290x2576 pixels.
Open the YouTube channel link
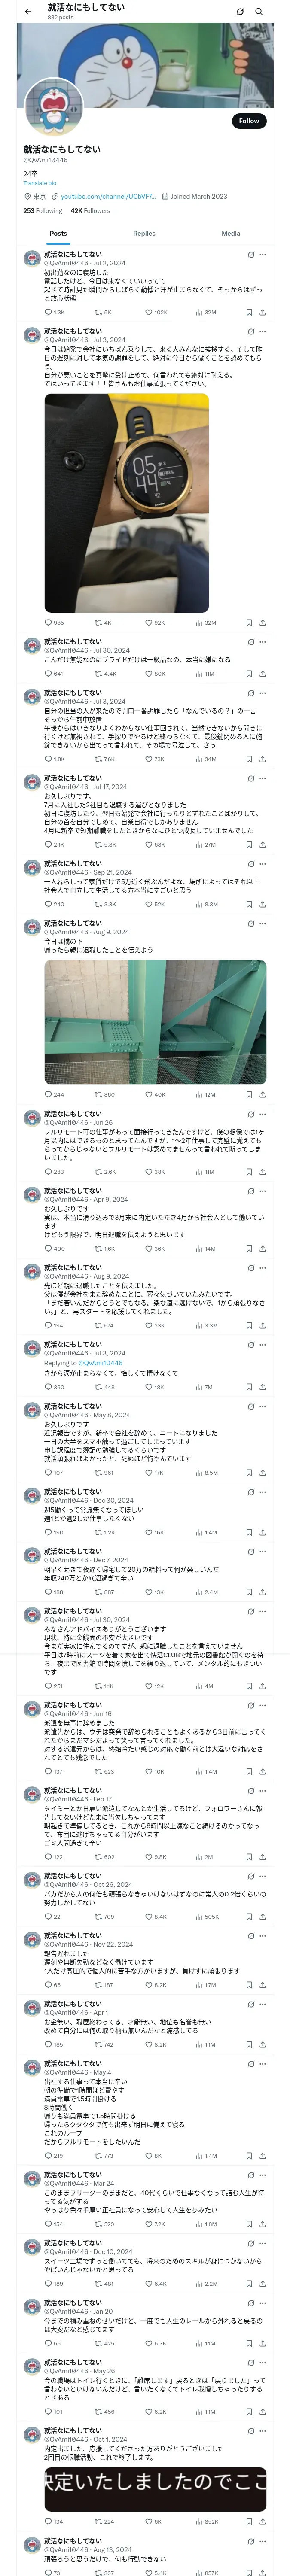[107, 197]
